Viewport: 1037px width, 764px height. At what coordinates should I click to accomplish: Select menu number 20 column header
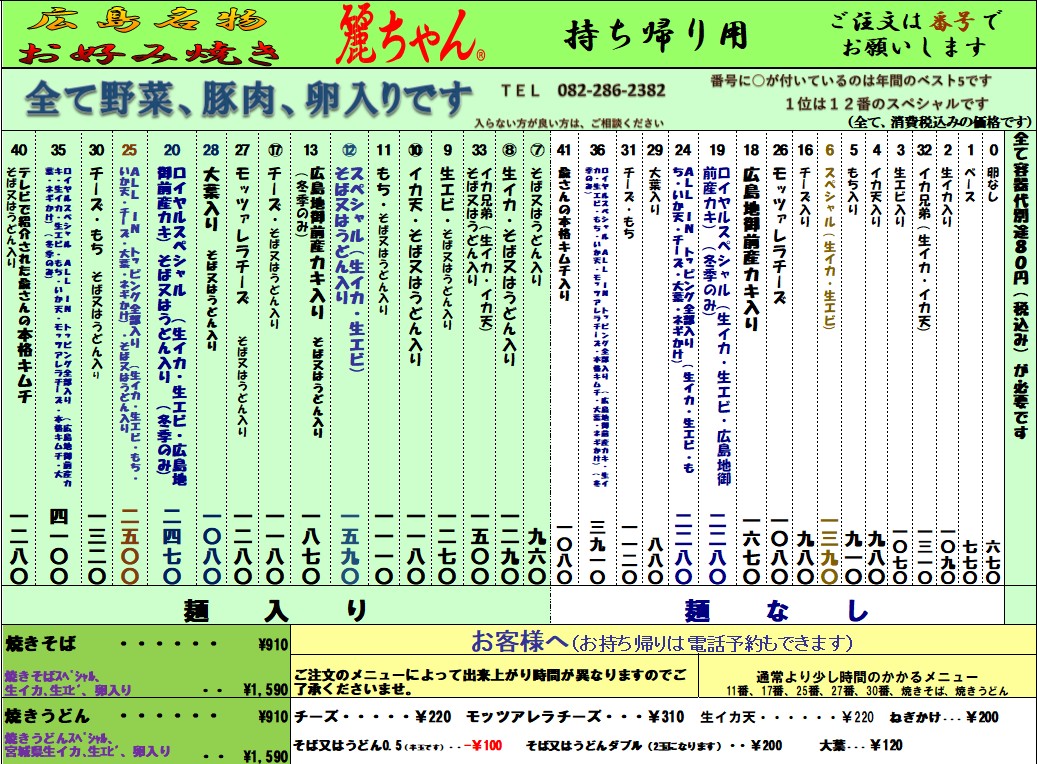[x=172, y=150]
